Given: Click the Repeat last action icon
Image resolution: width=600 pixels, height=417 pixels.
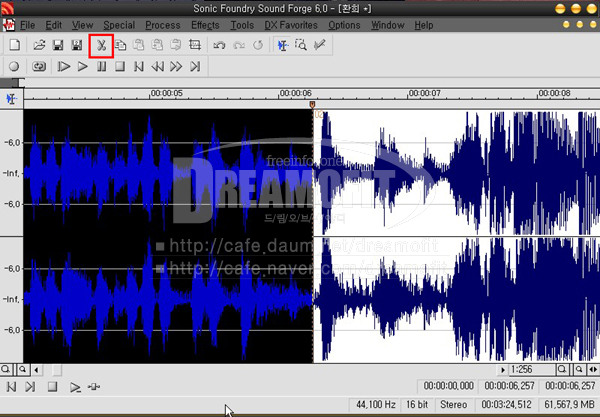Looking at the screenshot, I should click(258, 45).
